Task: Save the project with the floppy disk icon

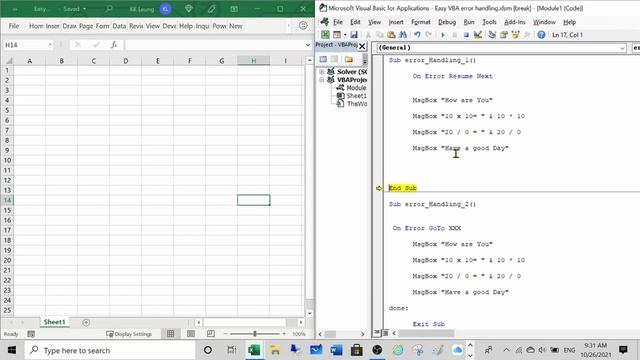Action: [x=354, y=35]
